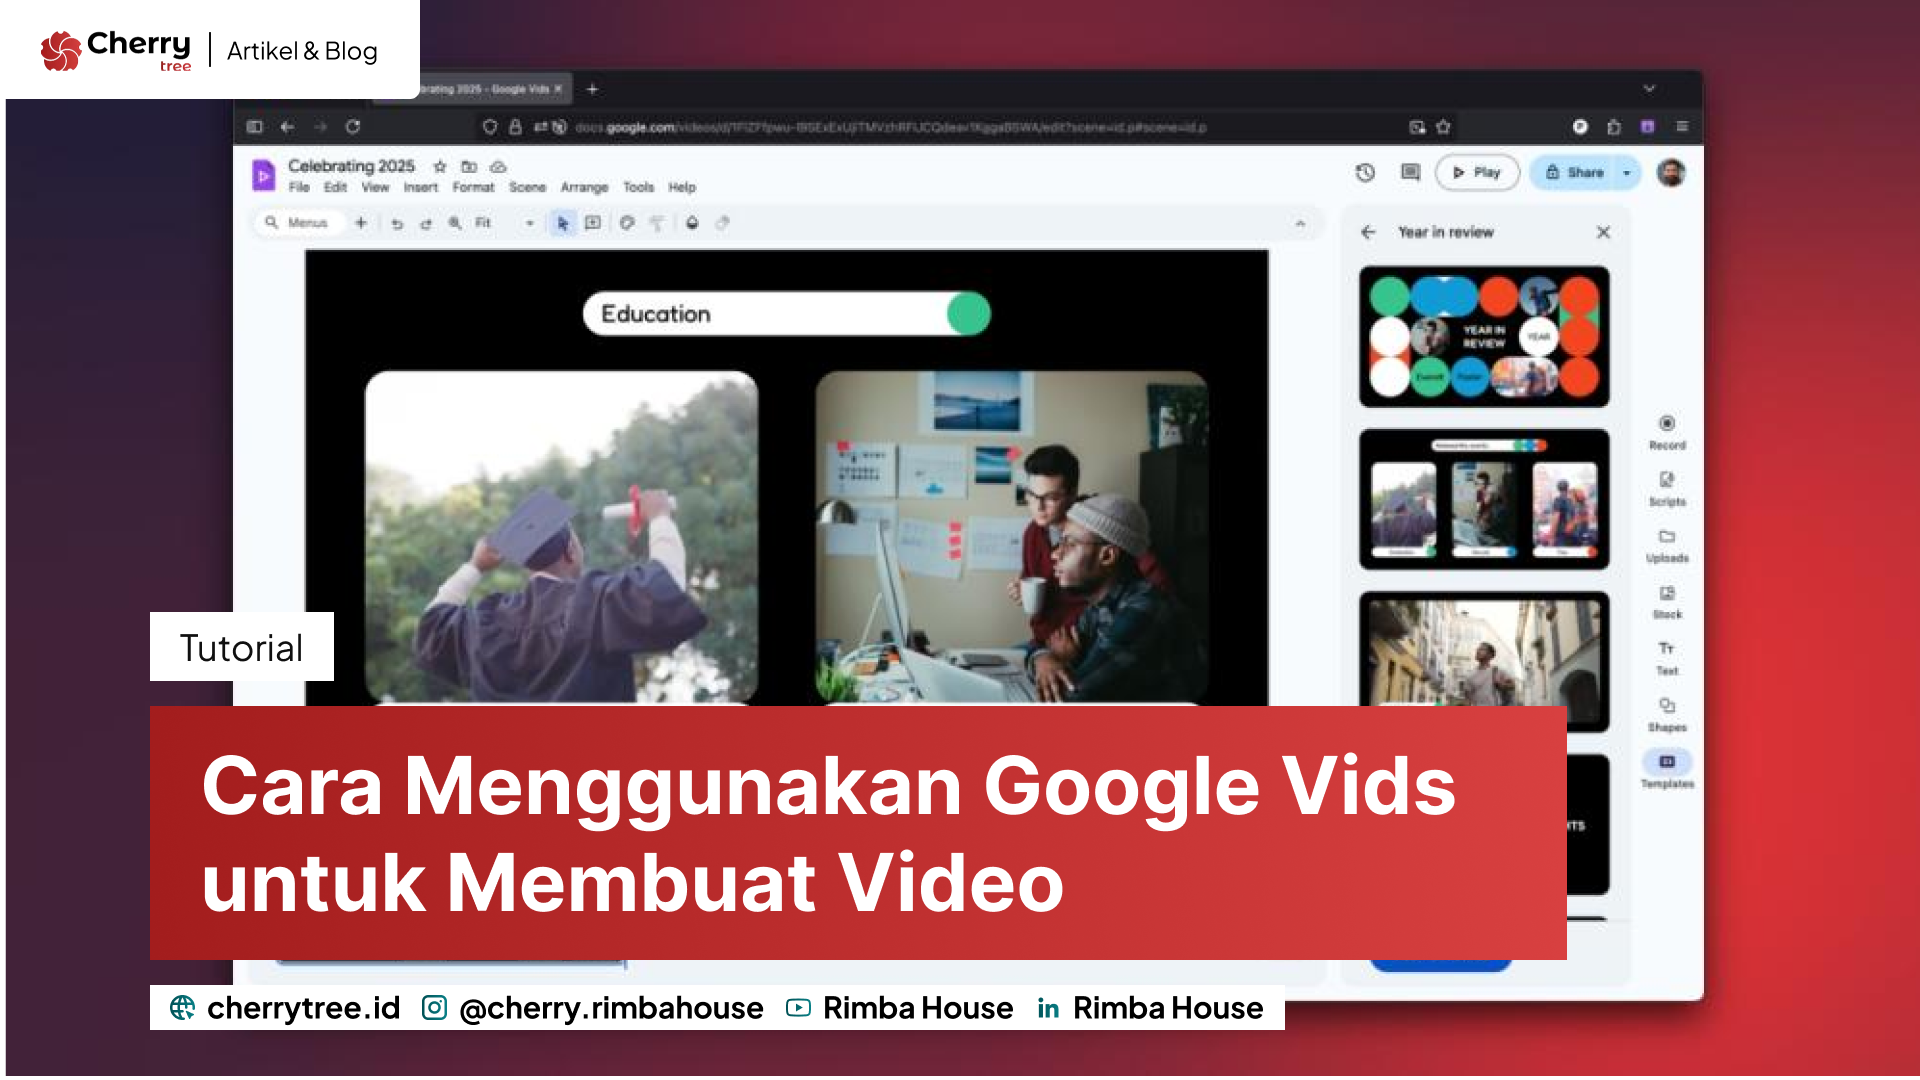Screen dimensions: 1920x1080
Task: Open the View menu
Action: tap(375, 187)
